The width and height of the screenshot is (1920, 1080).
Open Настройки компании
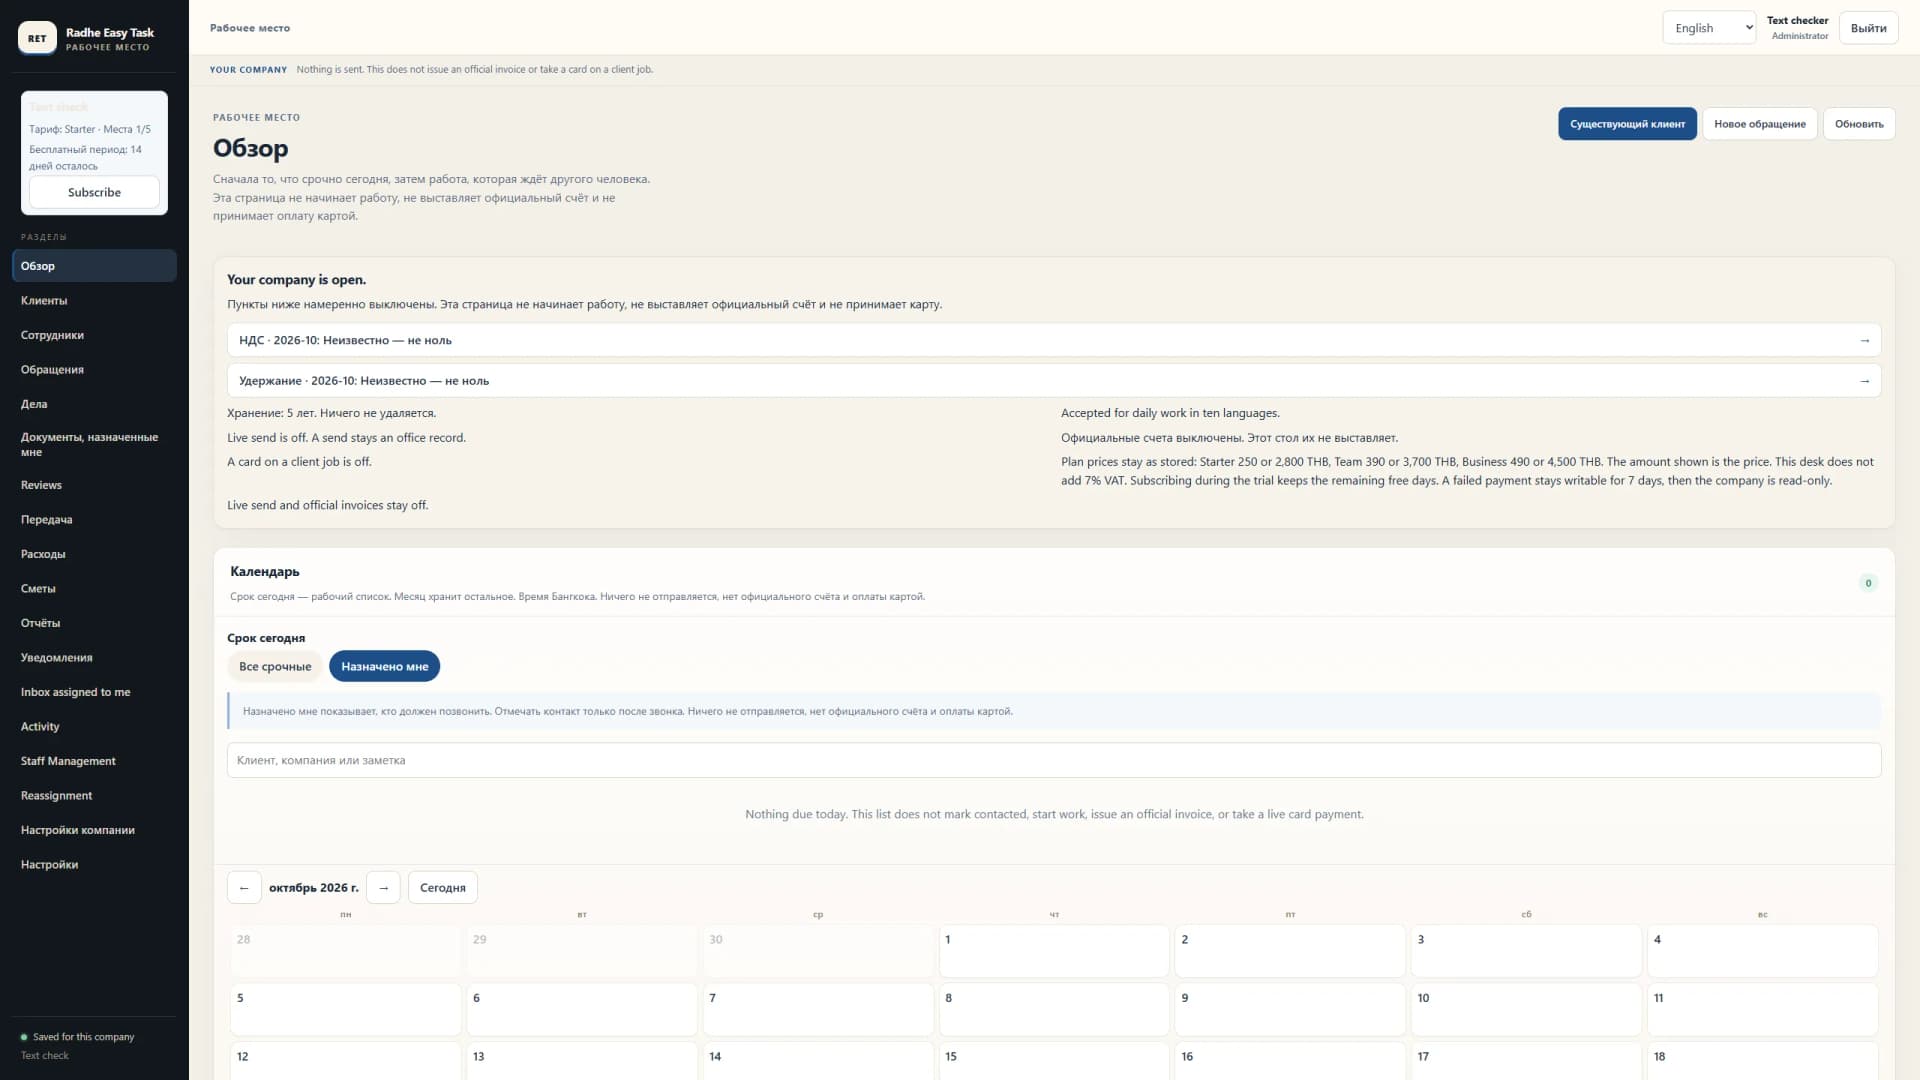[94, 830]
